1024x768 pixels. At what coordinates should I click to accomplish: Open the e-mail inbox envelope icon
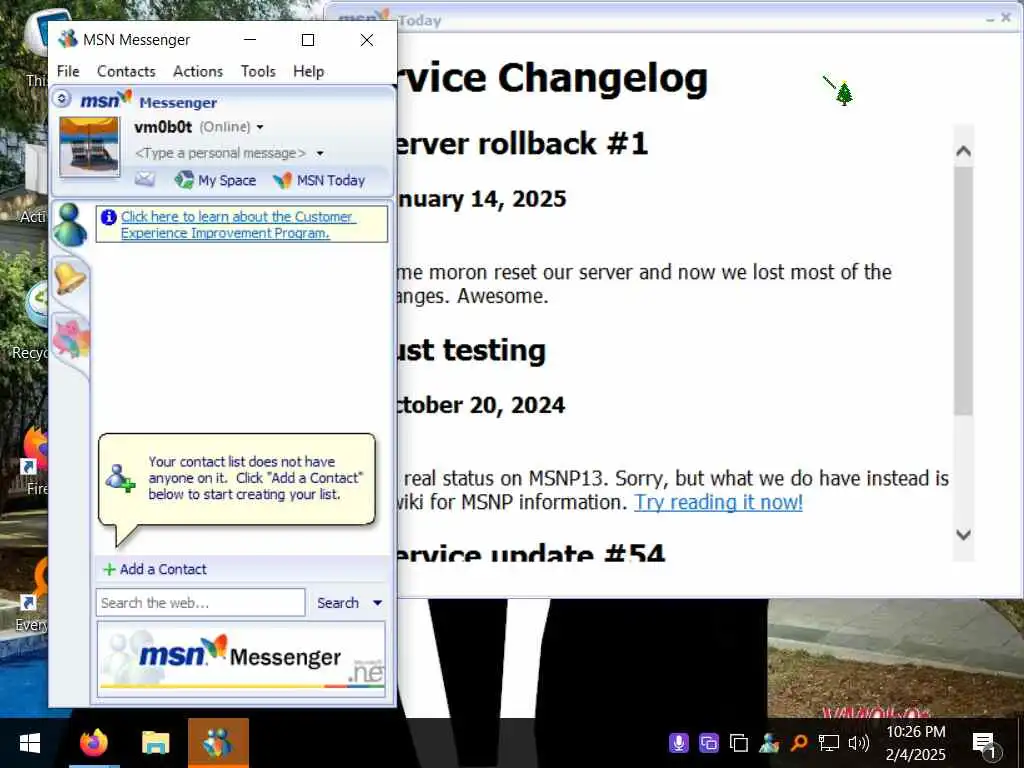145,179
